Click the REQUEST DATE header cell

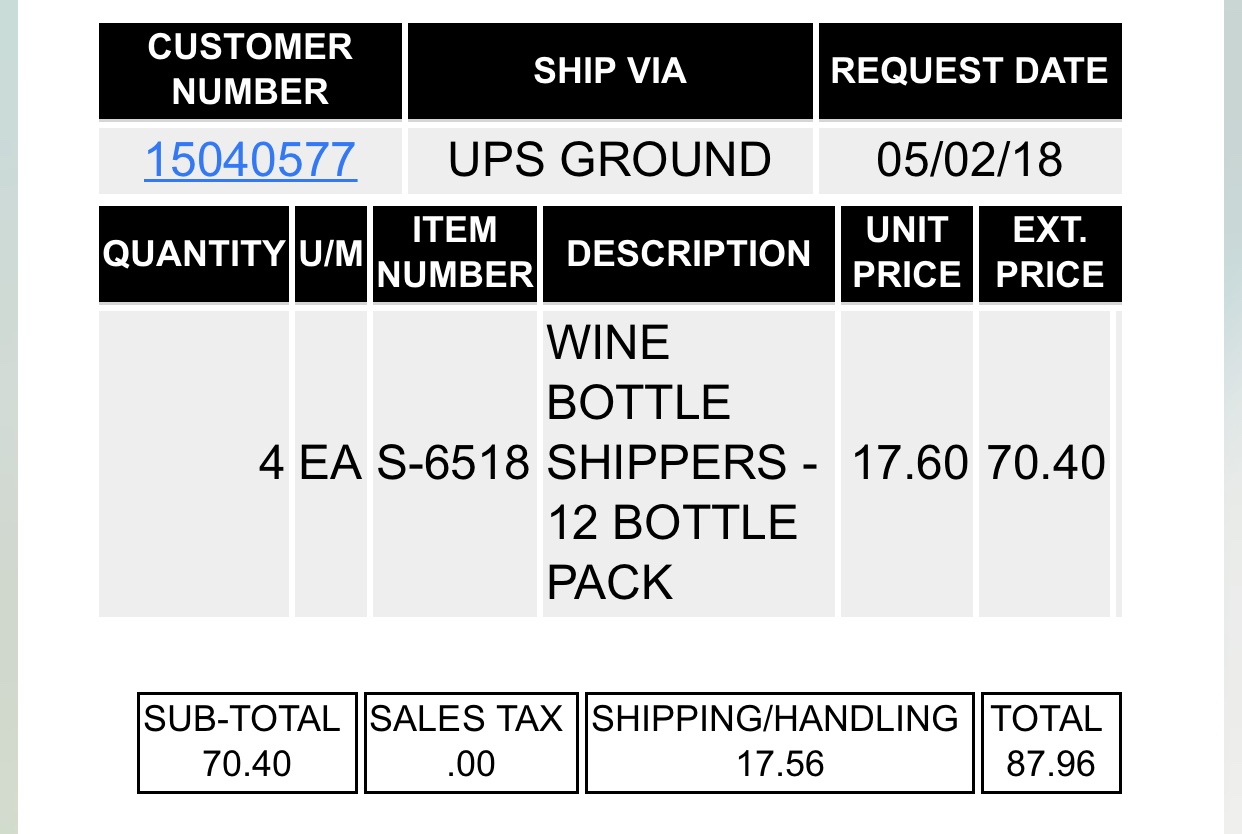coord(970,70)
